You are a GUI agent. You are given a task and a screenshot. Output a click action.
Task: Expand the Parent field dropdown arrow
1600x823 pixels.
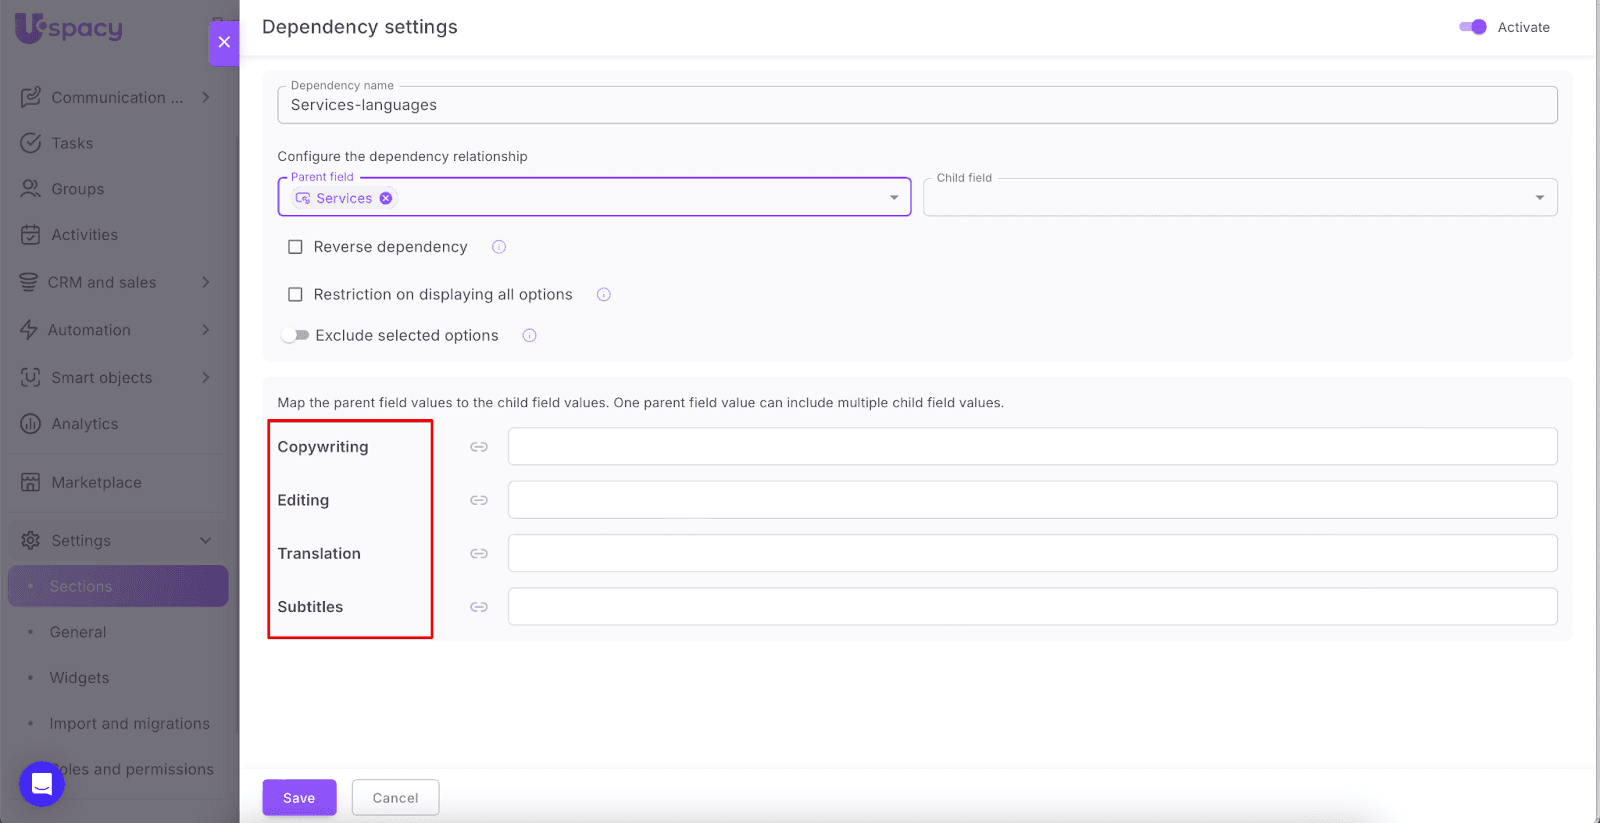point(894,198)
